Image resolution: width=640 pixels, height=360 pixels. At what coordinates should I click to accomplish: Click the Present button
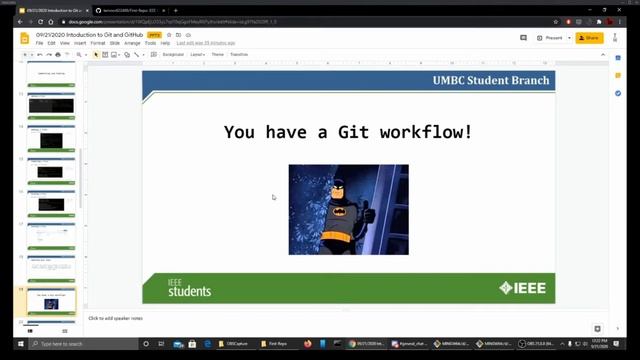550,38
